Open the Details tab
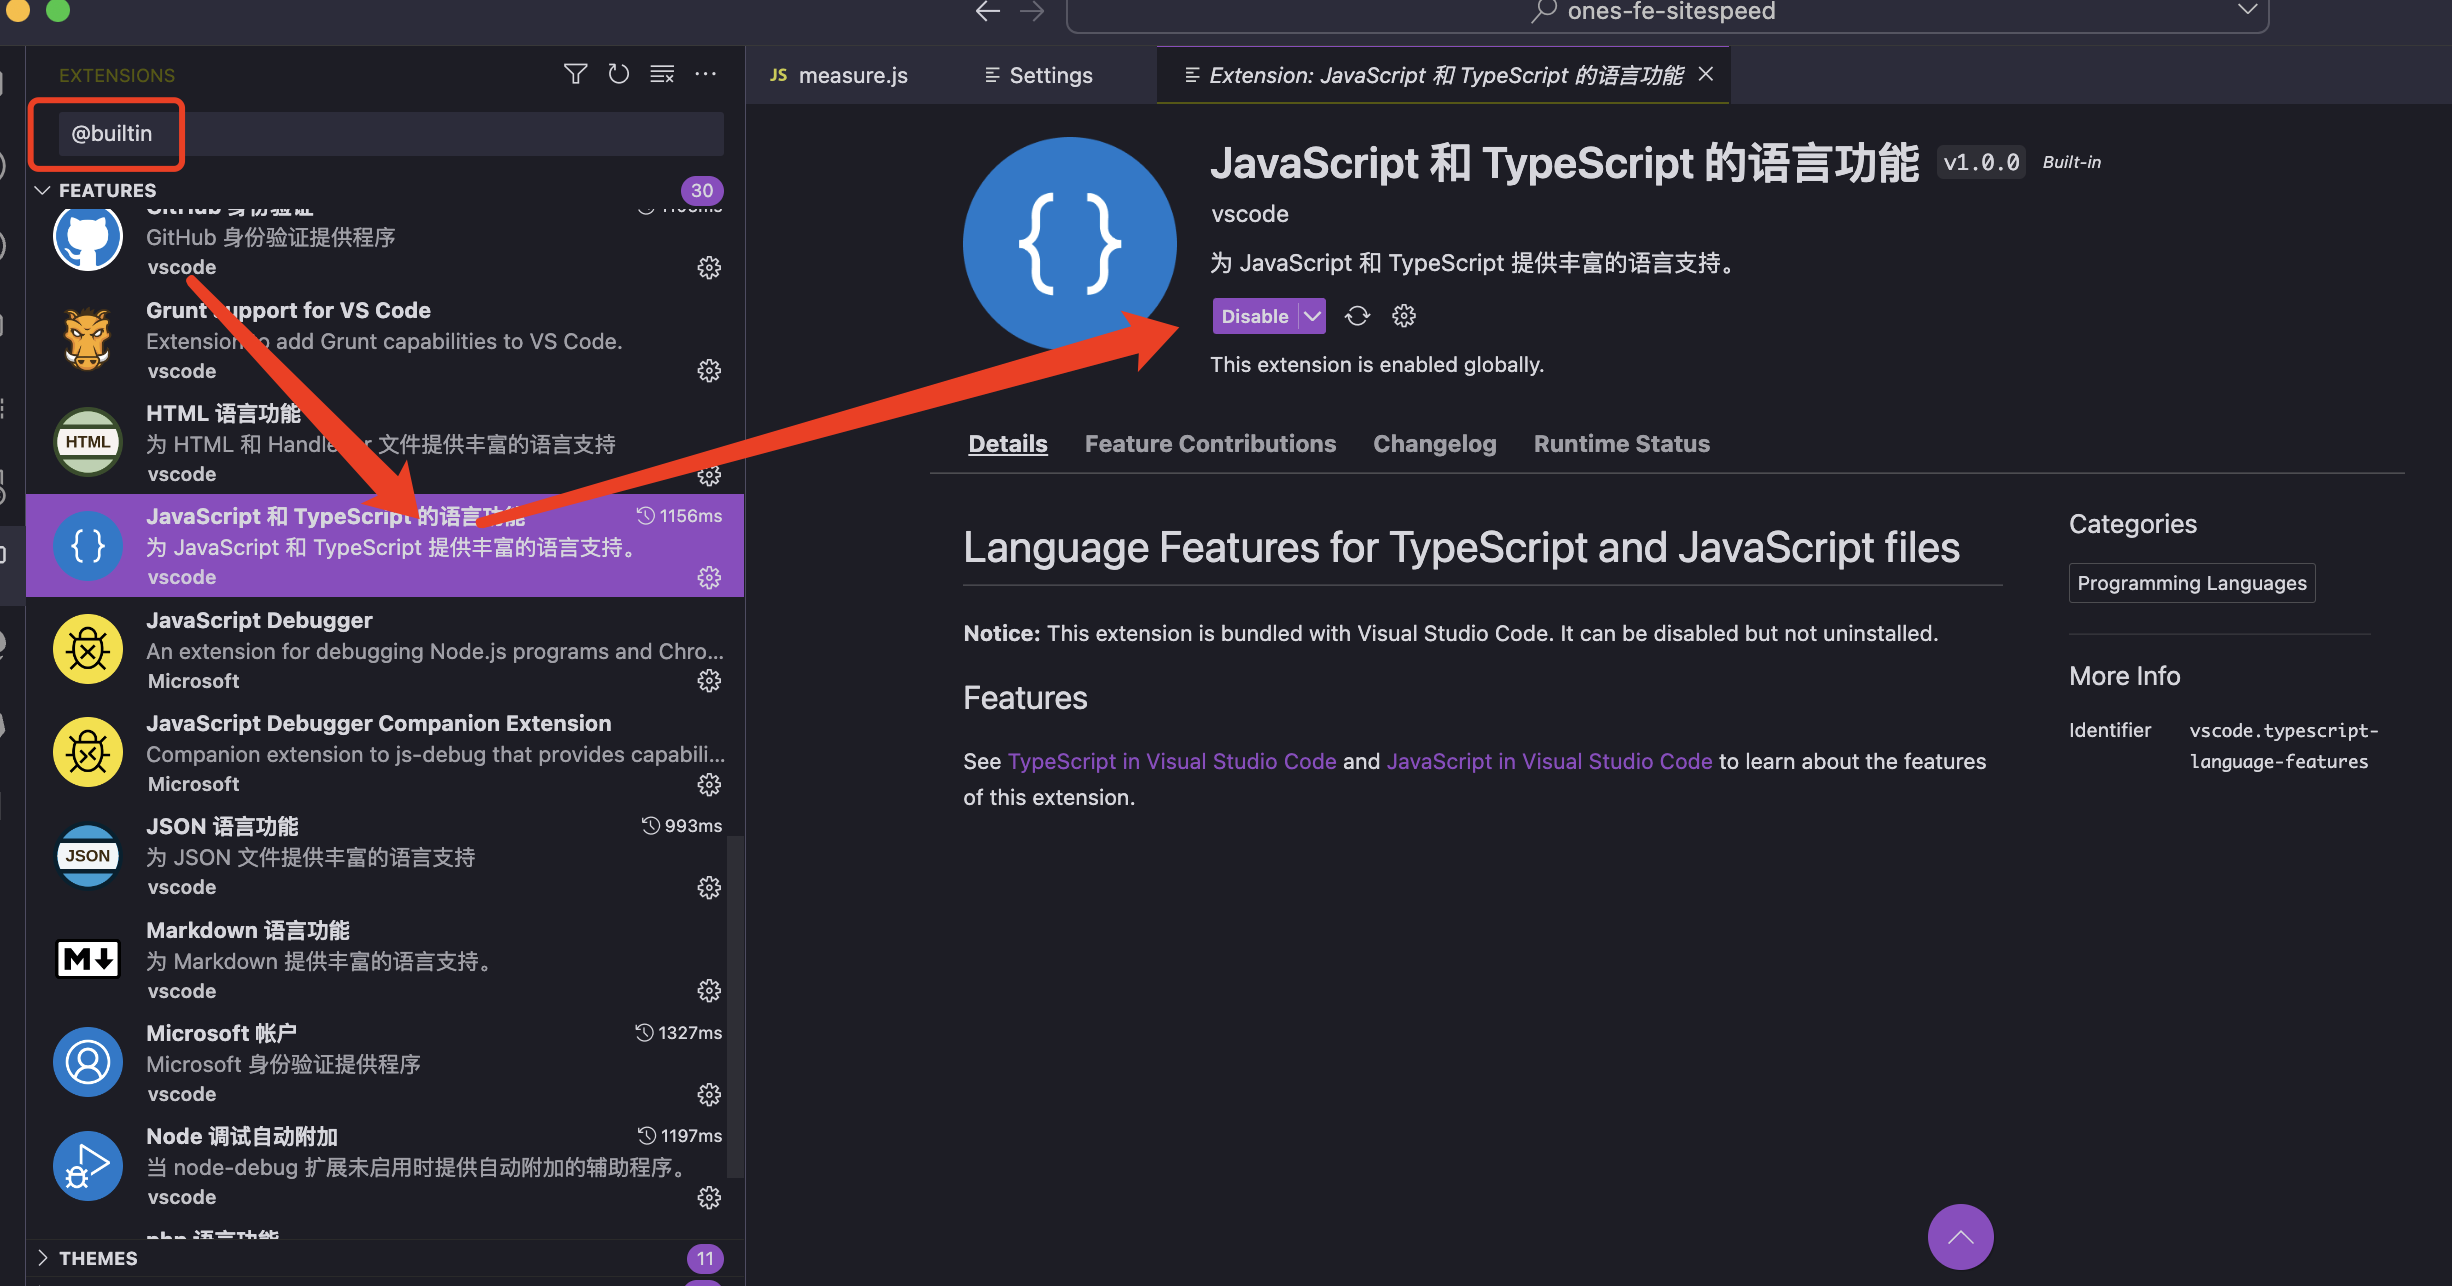The height and width of the screenshot is (1286, 2452). point(1008,444)
